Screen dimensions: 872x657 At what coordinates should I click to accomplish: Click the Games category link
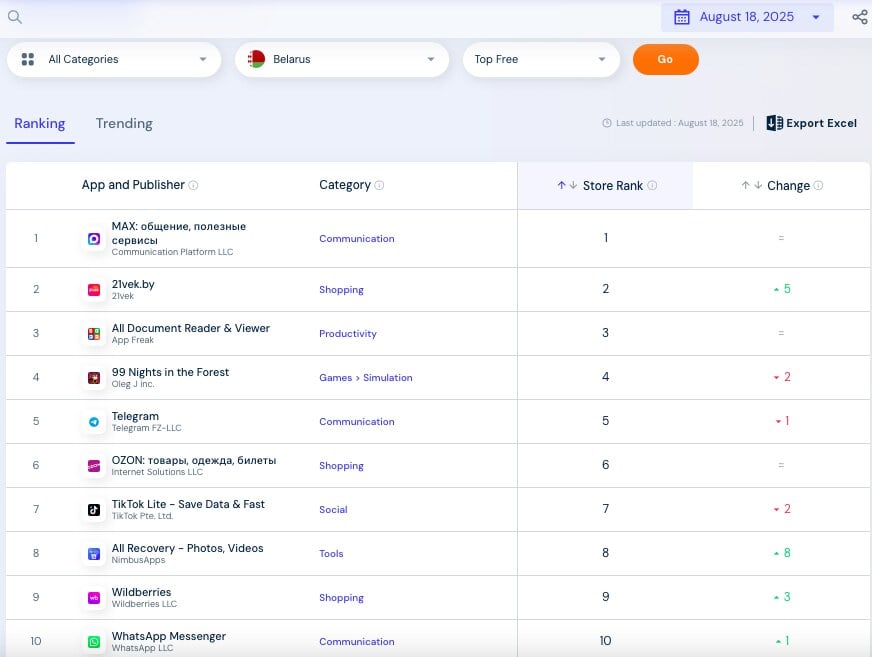(x=335, y=378)
